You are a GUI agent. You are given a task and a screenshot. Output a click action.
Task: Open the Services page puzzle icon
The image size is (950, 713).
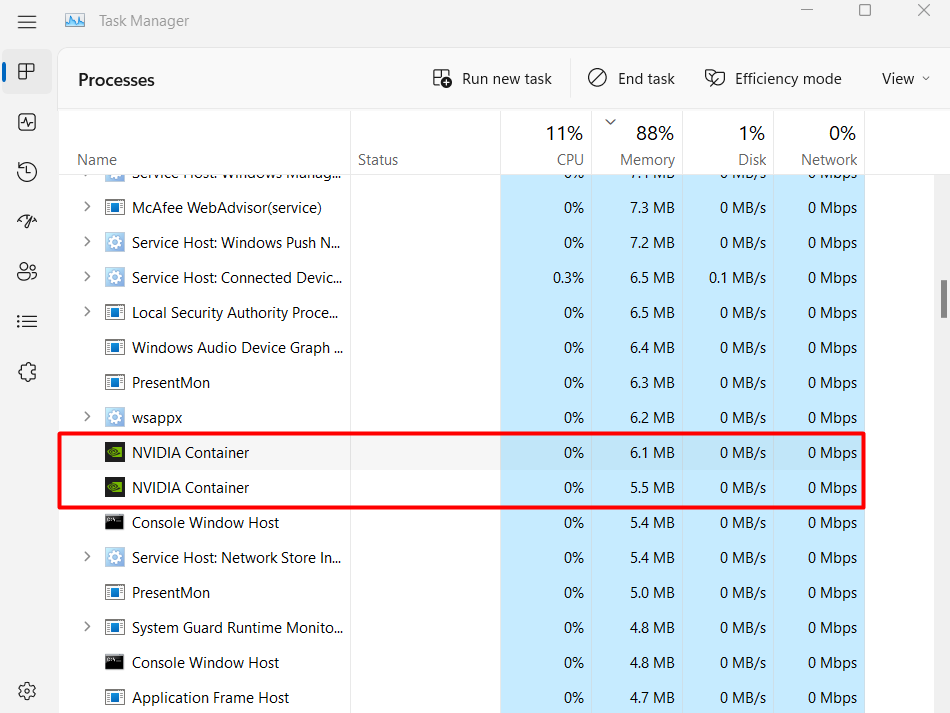point(27,372)
